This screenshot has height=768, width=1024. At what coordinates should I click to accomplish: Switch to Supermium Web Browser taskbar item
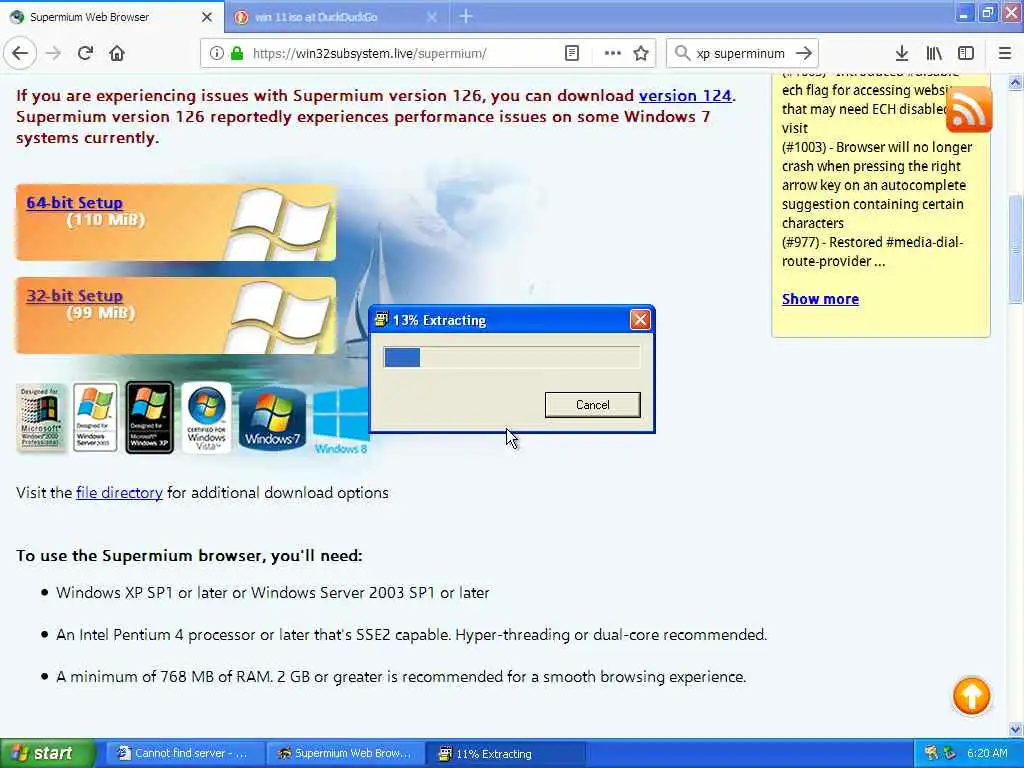[345, 754]
